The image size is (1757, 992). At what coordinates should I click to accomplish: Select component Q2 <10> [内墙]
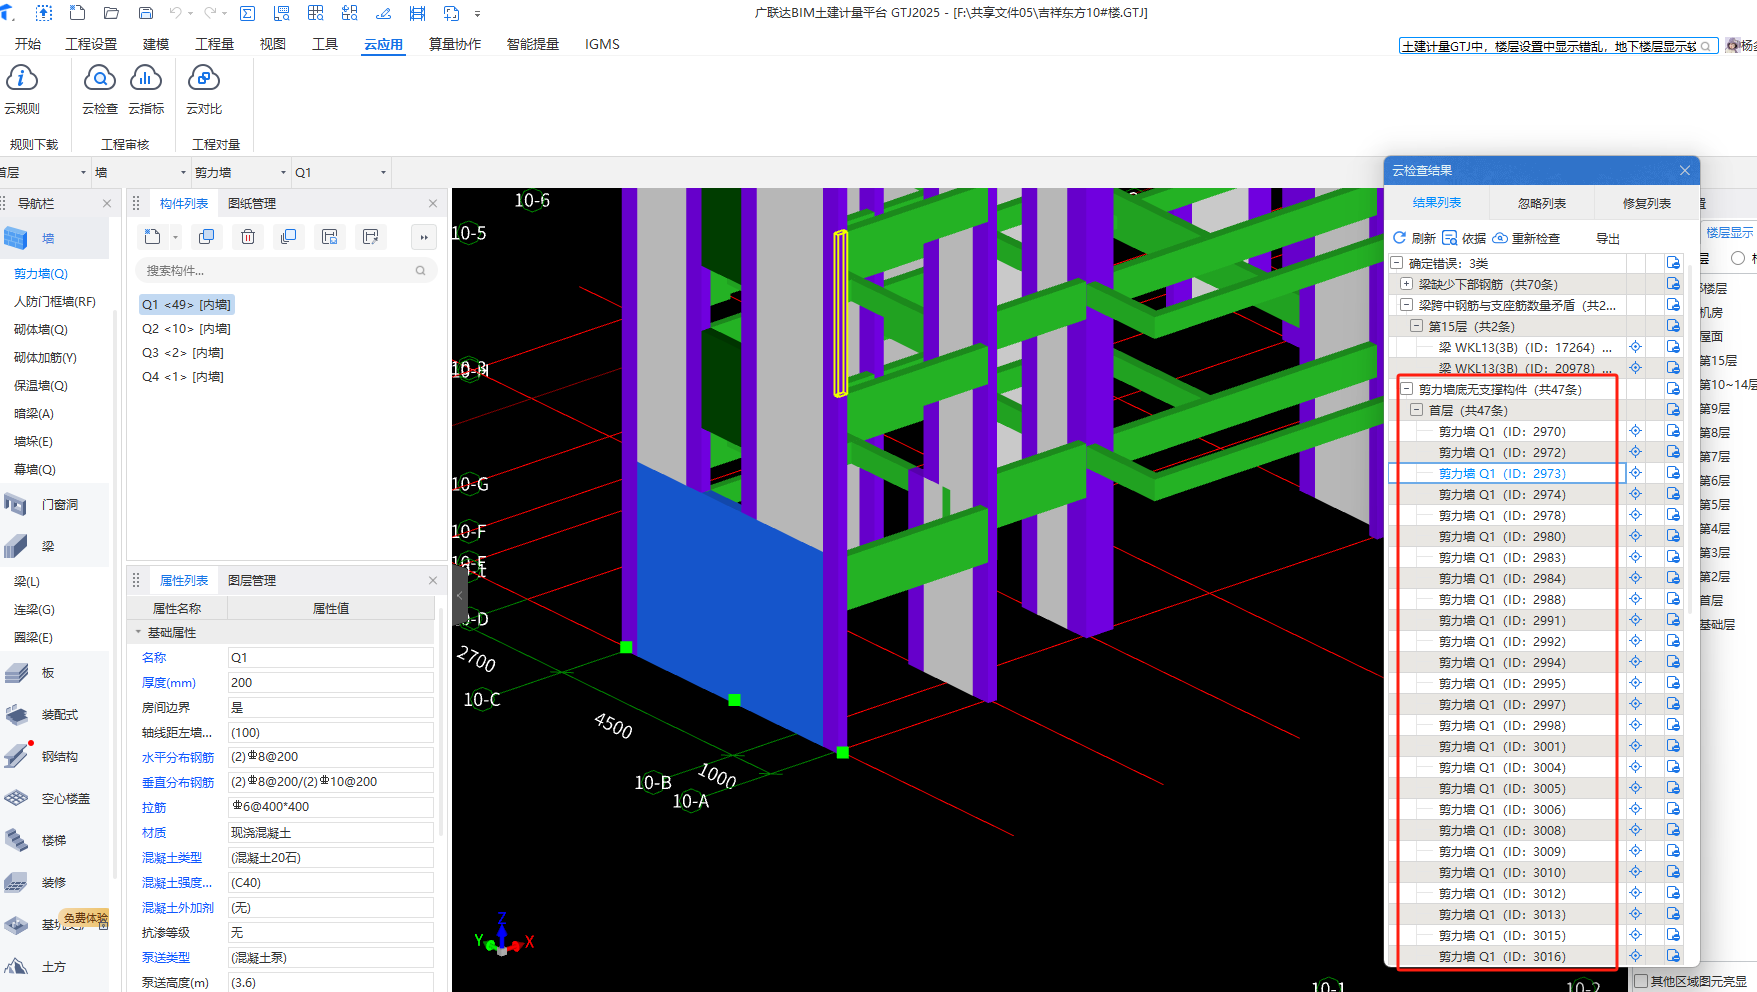click(x=186, y=328)
